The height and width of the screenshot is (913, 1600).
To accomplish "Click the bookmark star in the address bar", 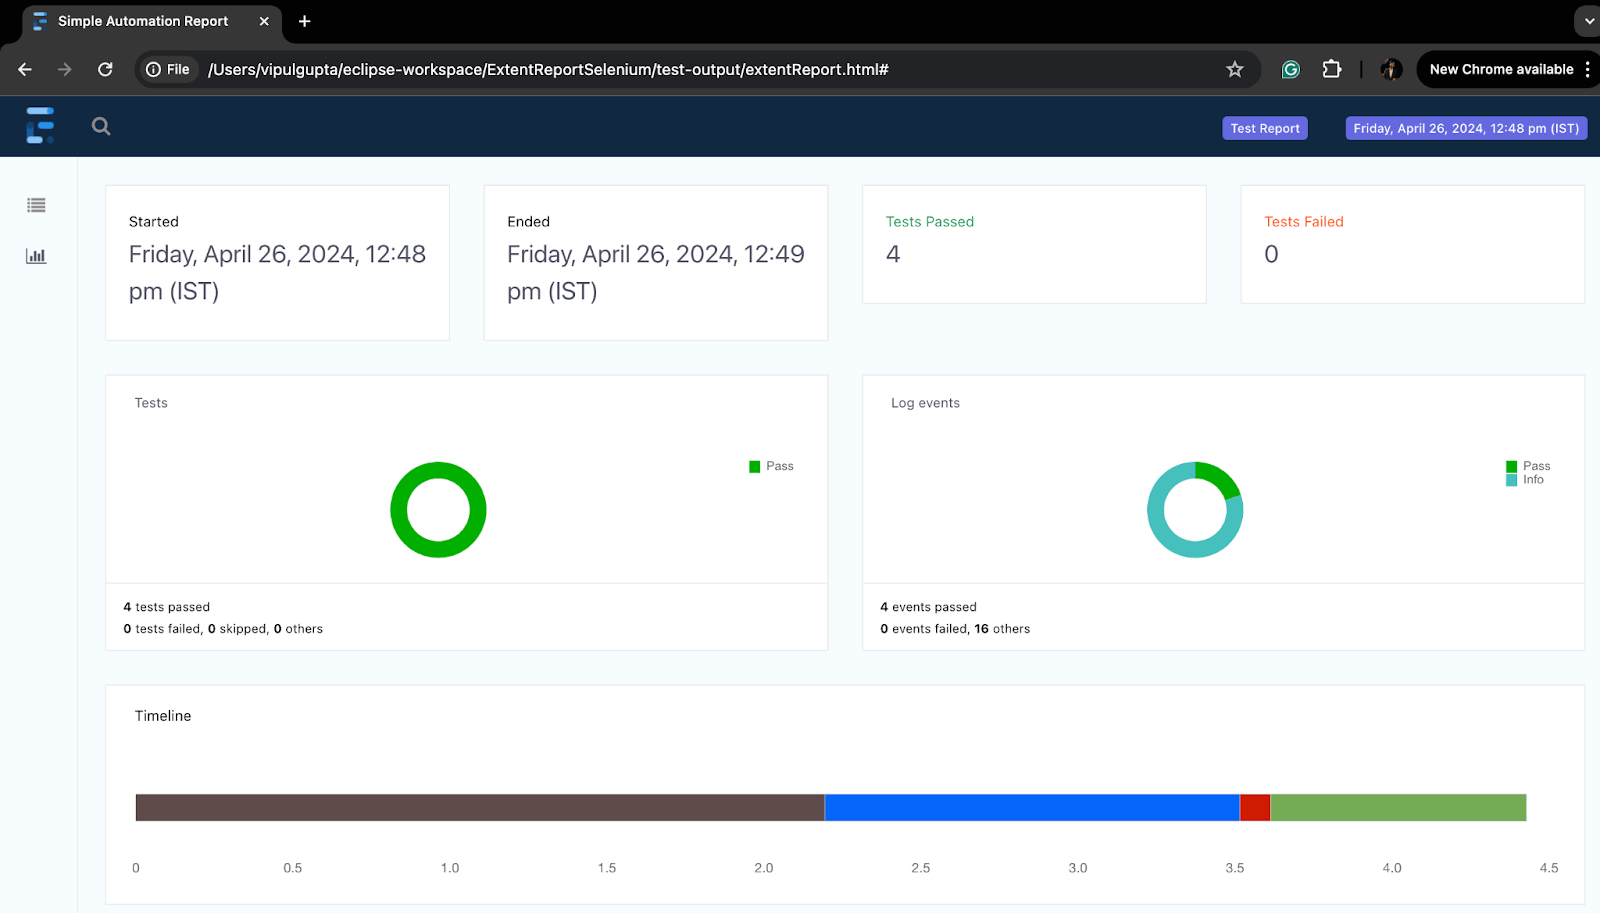I will tap(1235, 69).
